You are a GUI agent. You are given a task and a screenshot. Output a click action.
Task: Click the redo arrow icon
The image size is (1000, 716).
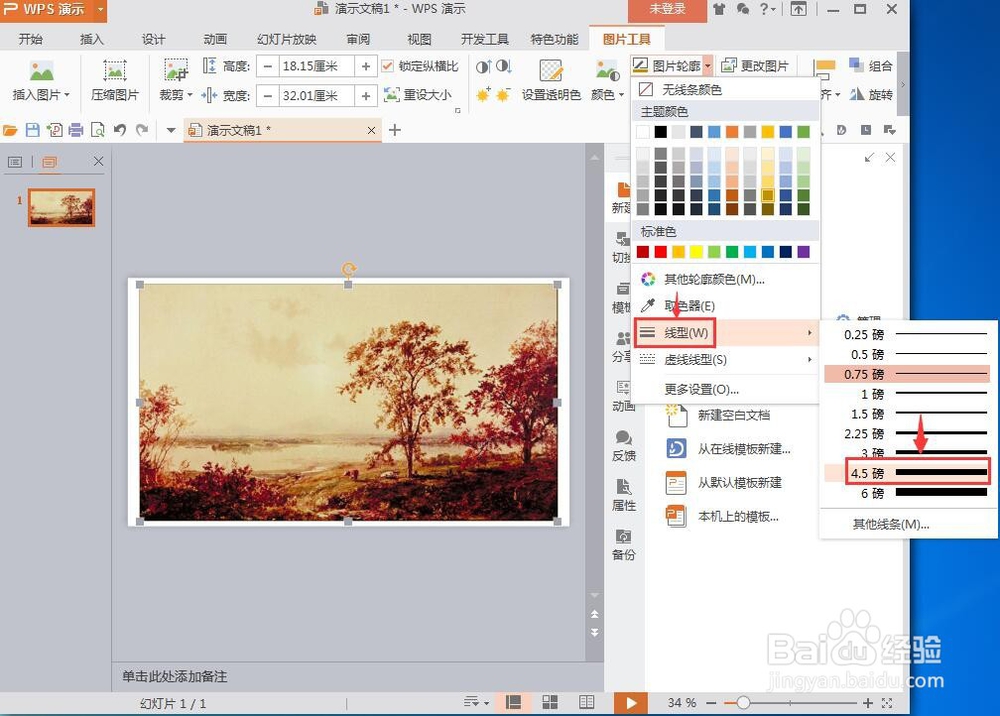tap(142, 130)
